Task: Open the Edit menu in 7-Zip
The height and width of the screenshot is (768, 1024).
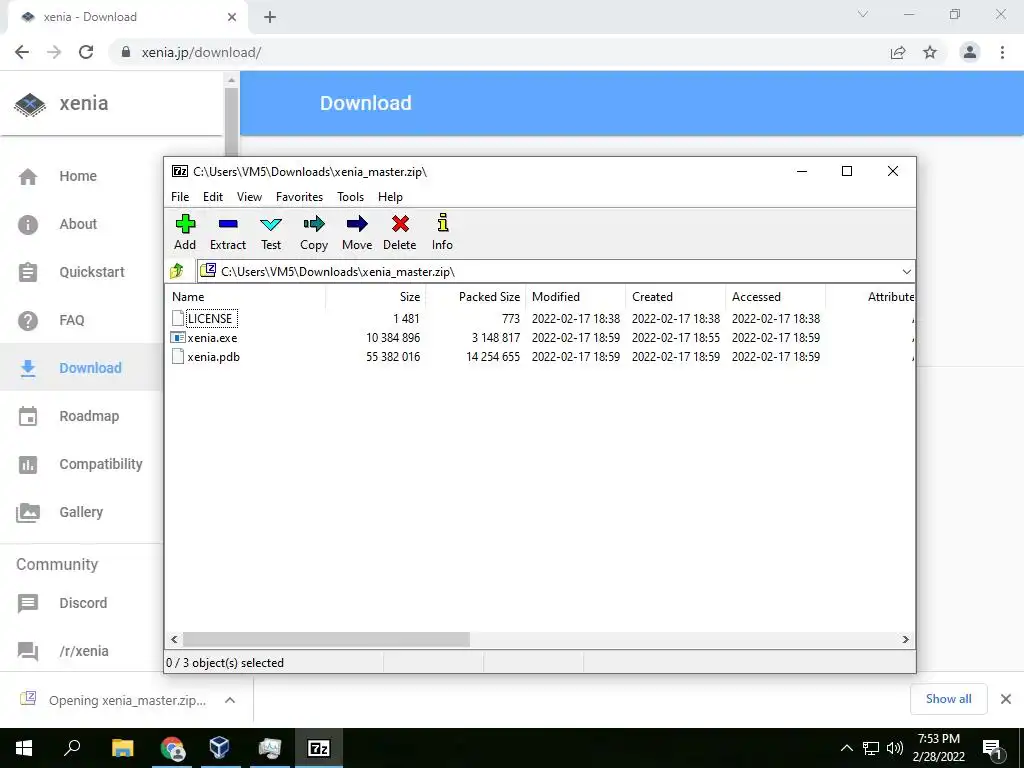Action: coord(213,197)
